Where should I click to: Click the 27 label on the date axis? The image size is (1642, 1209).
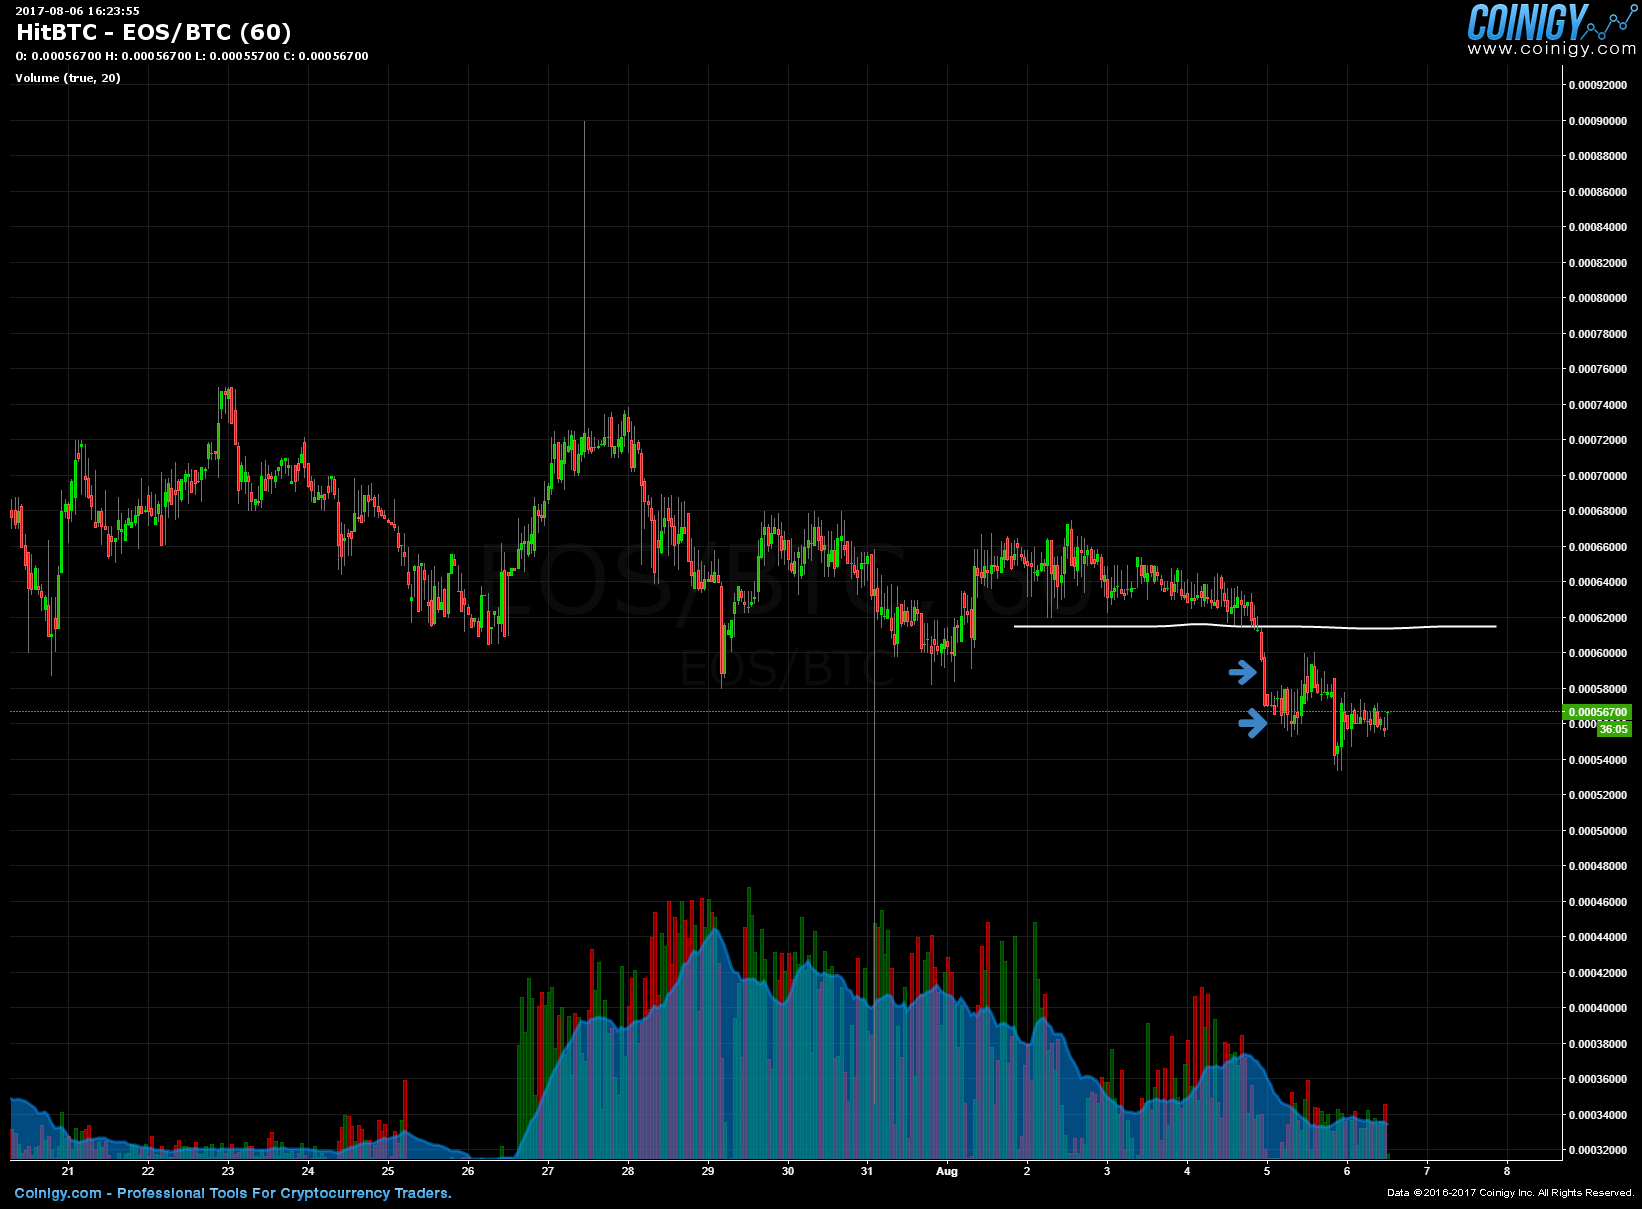(x=547, y=1171)
